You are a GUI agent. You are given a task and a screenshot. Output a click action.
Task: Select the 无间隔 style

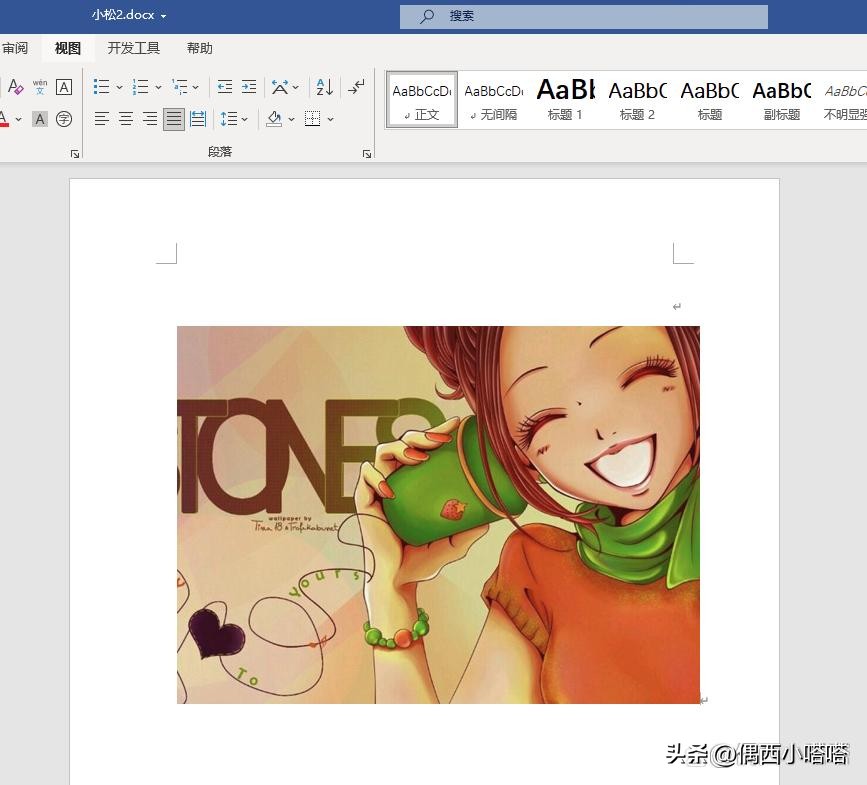tap(493, 100)
